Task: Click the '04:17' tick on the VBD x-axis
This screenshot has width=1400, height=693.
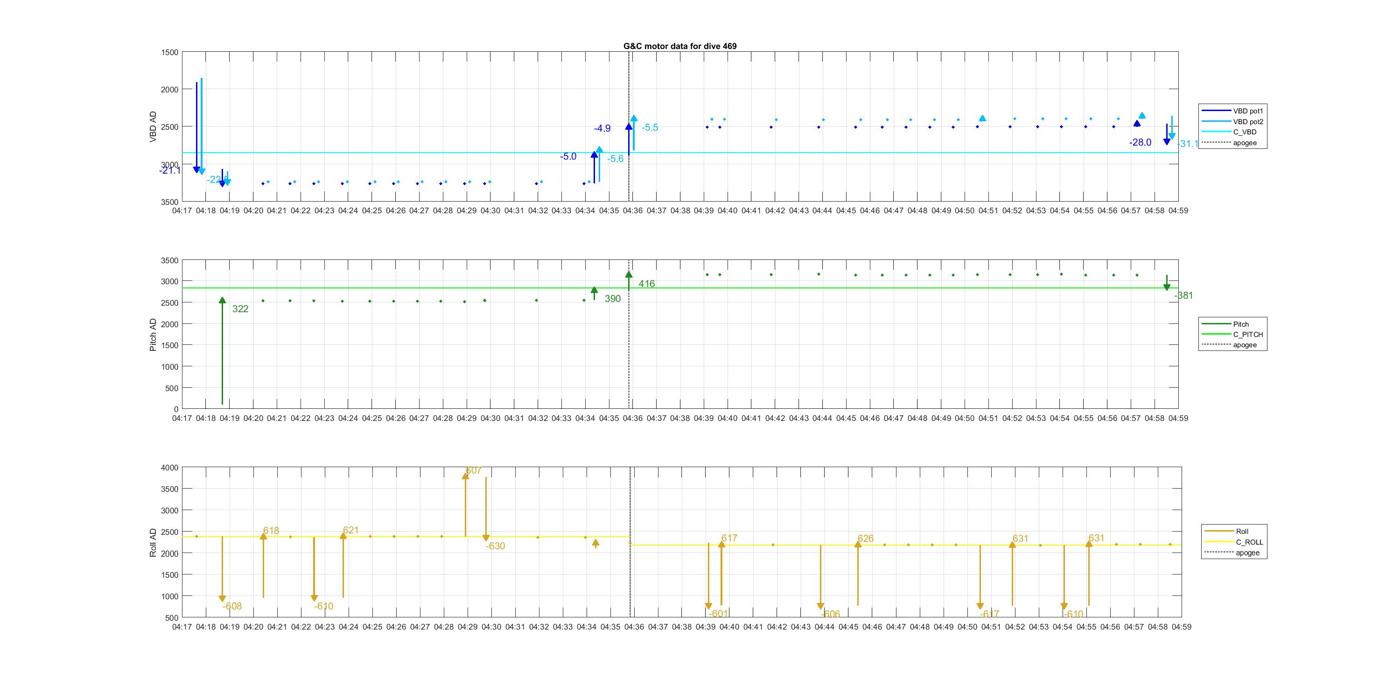Action: point(182,211)
